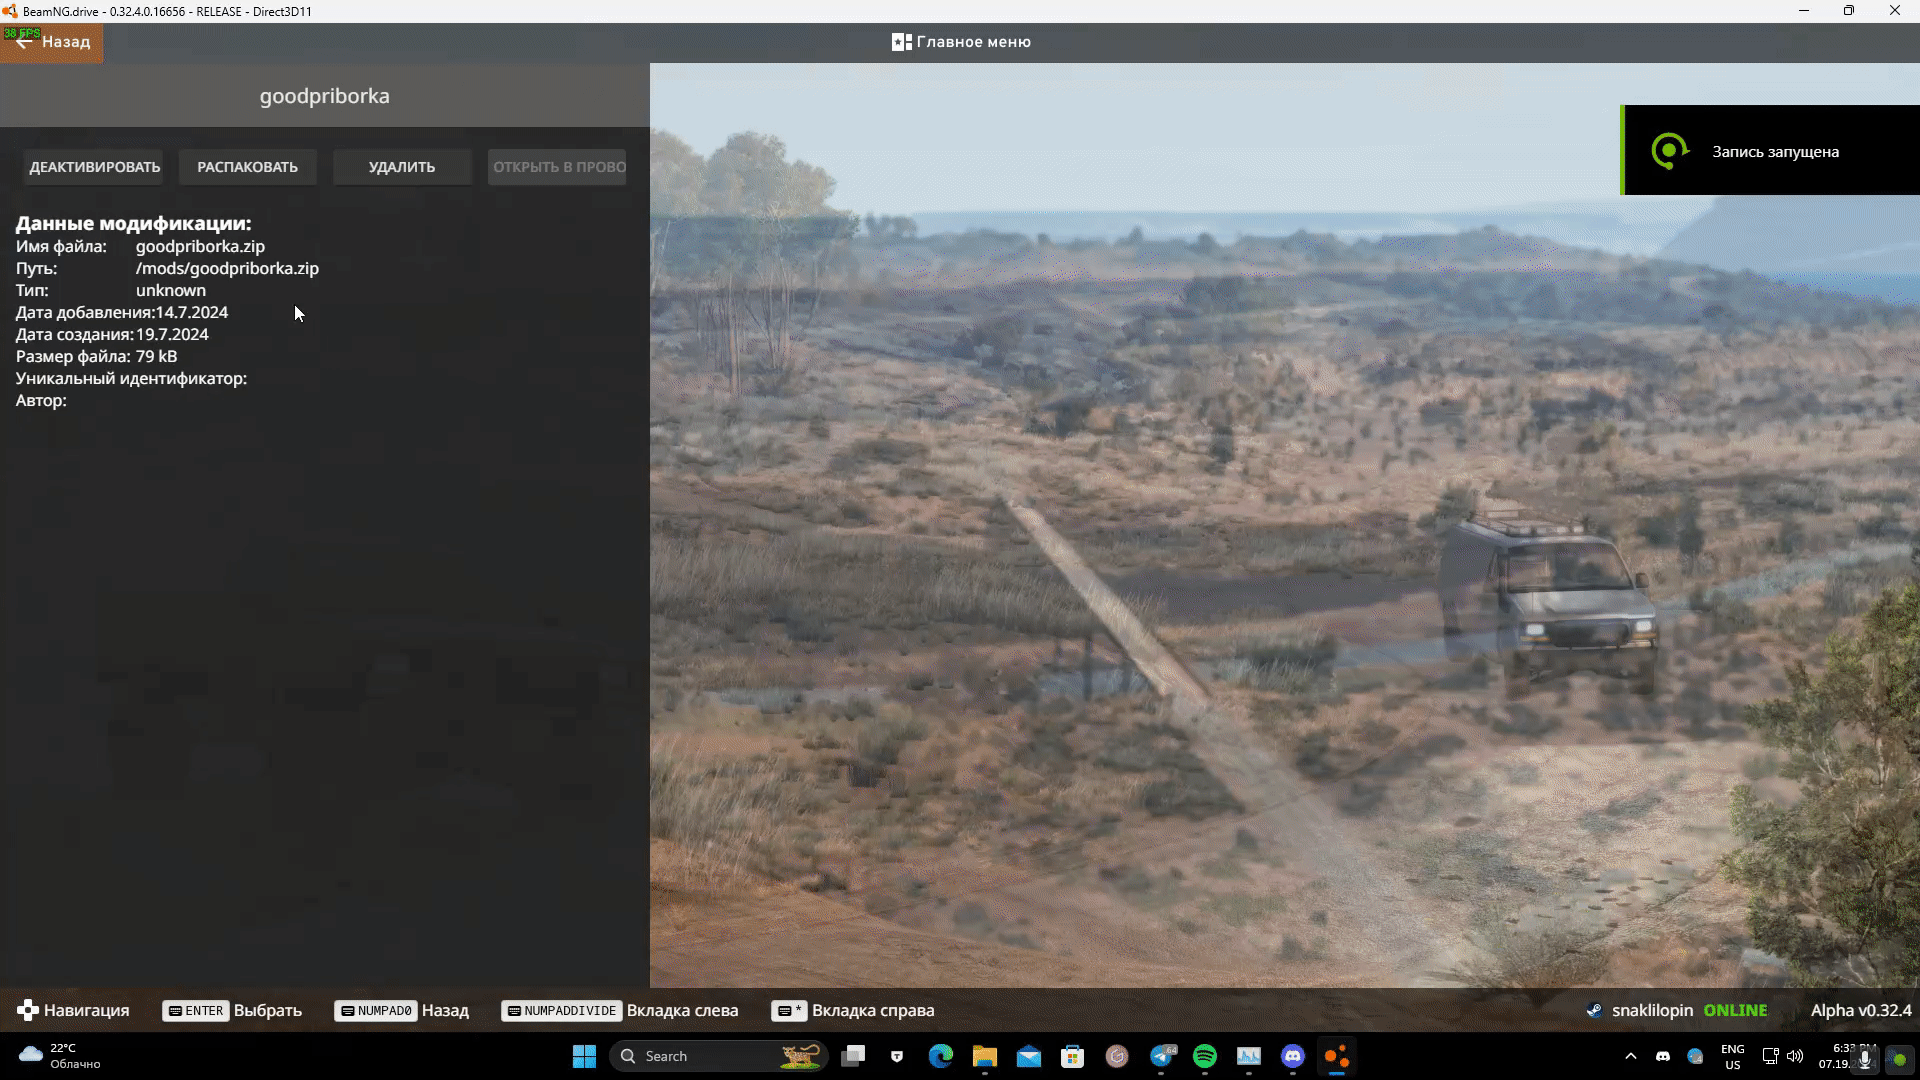Click the goodpriborka title header
Viewport: 1920px width, 1080px height.
pyautogui.click(x=325, y=96)
